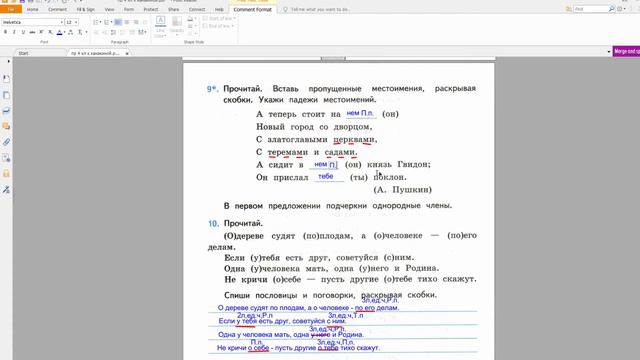Open the Layers panel in sidebar
The height and width of the screenshot is (360, 640).
(6, 111)
